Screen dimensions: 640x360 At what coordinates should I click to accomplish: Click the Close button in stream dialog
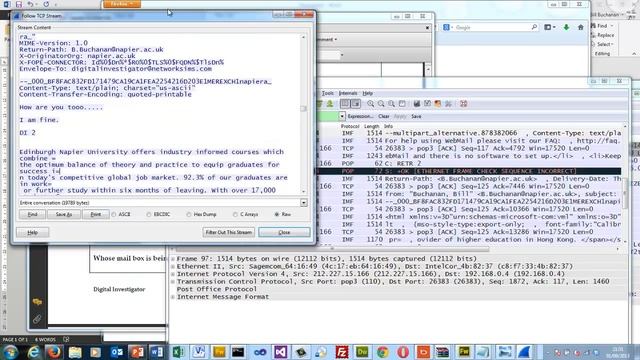coord(284,232)
